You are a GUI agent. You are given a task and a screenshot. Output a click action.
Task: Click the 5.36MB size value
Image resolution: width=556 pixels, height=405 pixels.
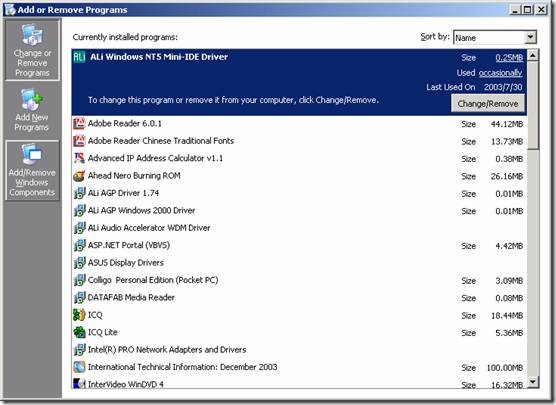(509, 333)
